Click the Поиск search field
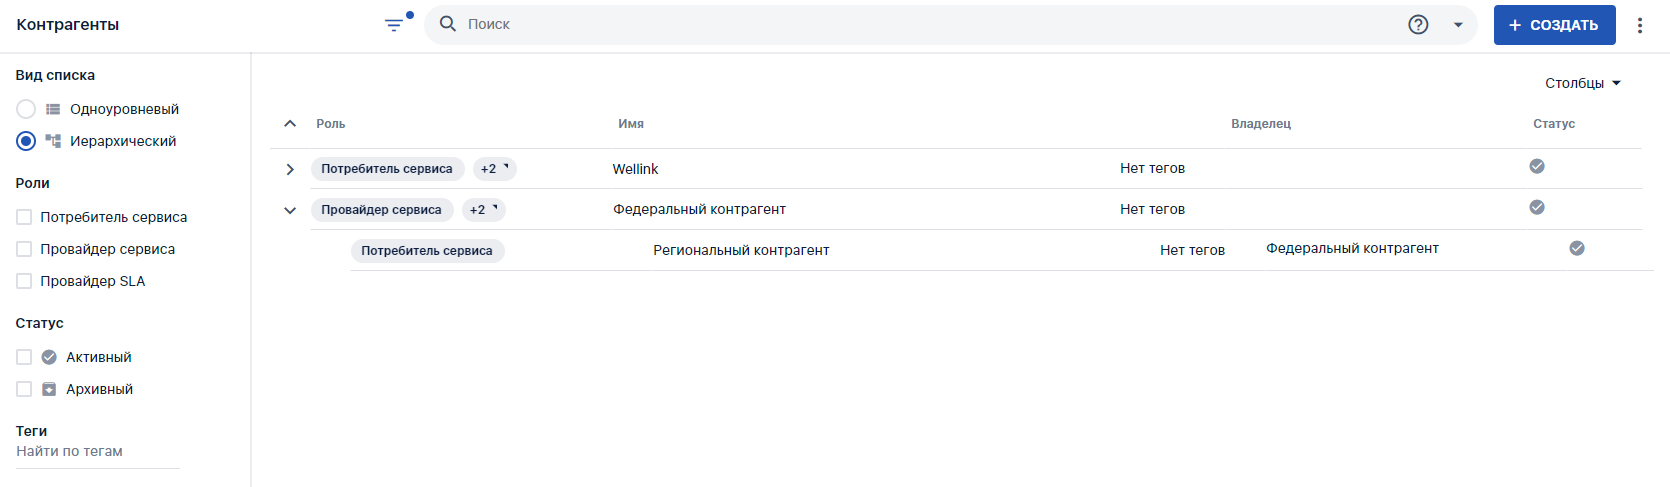 tap(930, 24)
